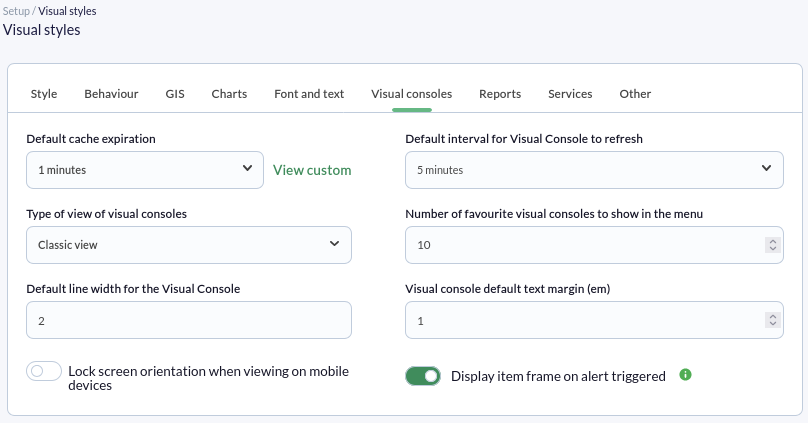808x423 pixels.
Task: Go to the Reports tab
Action: [500, 94]
